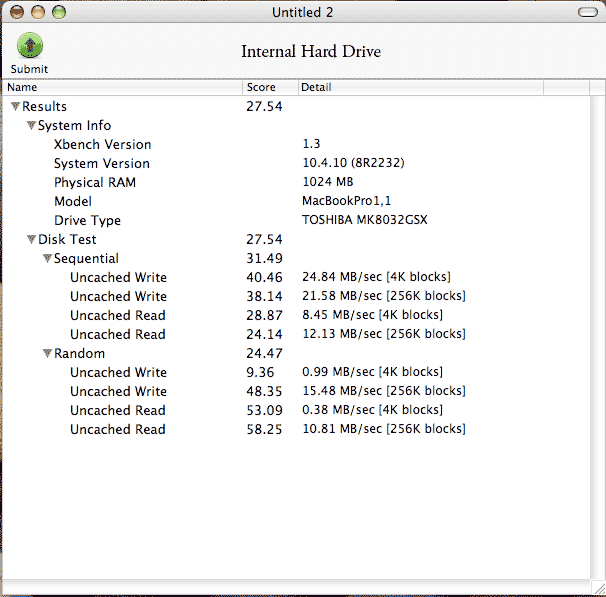Viewport: 606px width, 597px height.
Task: Click the 0.99 MB/sec [4K blocks] detail
Action: point(372,372)
